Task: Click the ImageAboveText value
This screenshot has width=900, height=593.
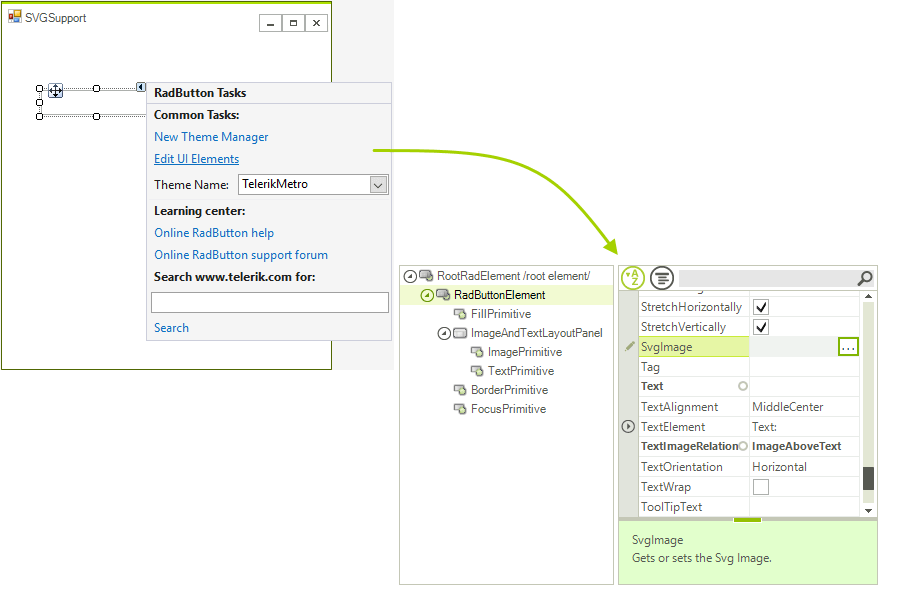Action: (x=804, y=446)
